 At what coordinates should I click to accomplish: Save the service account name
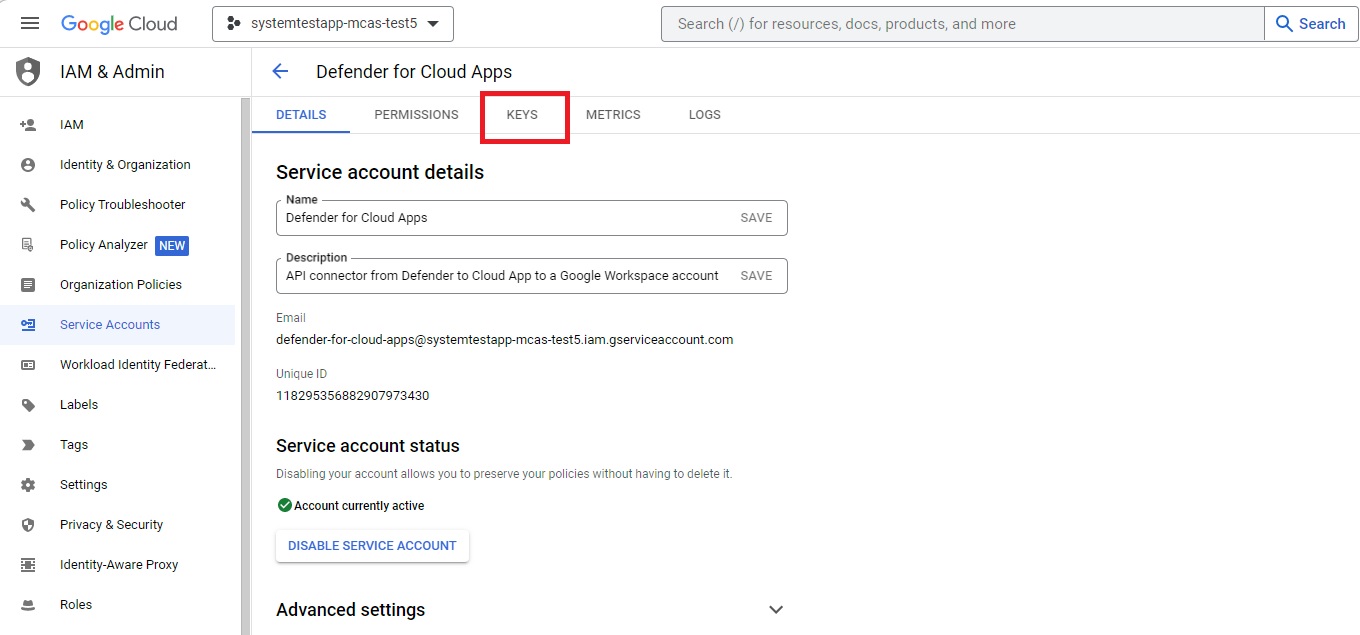[756, 218]
